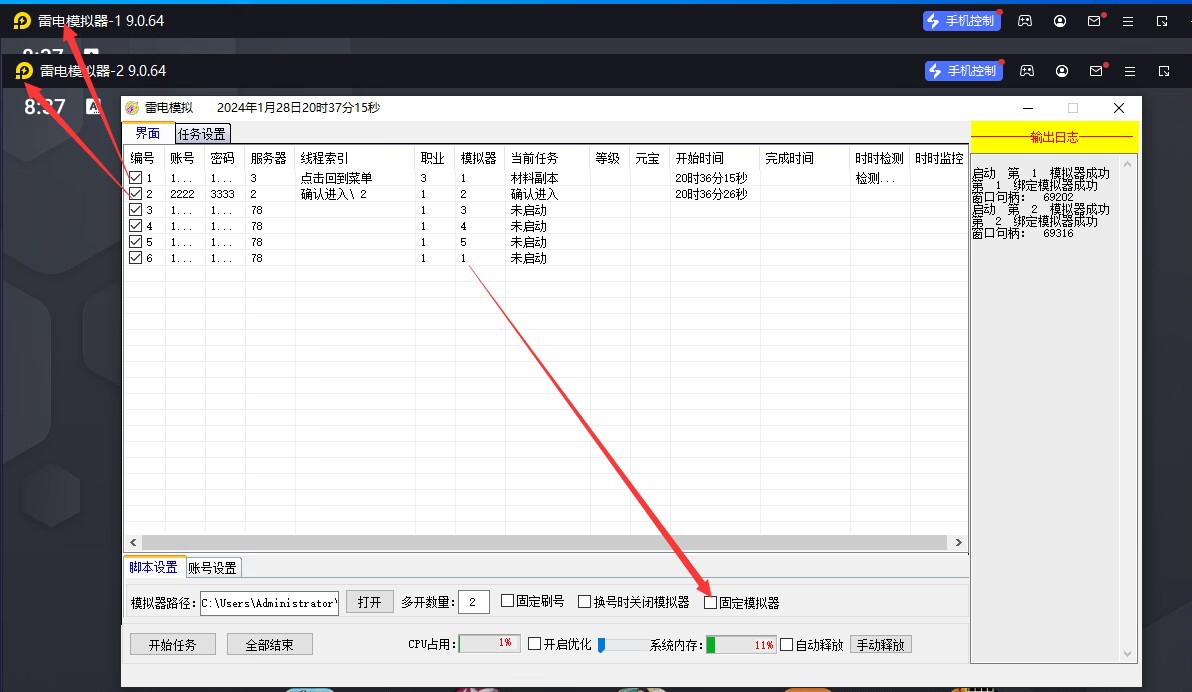
Task: Click the 雷电模拟 tool window app icon
Action: click(132, 108)
